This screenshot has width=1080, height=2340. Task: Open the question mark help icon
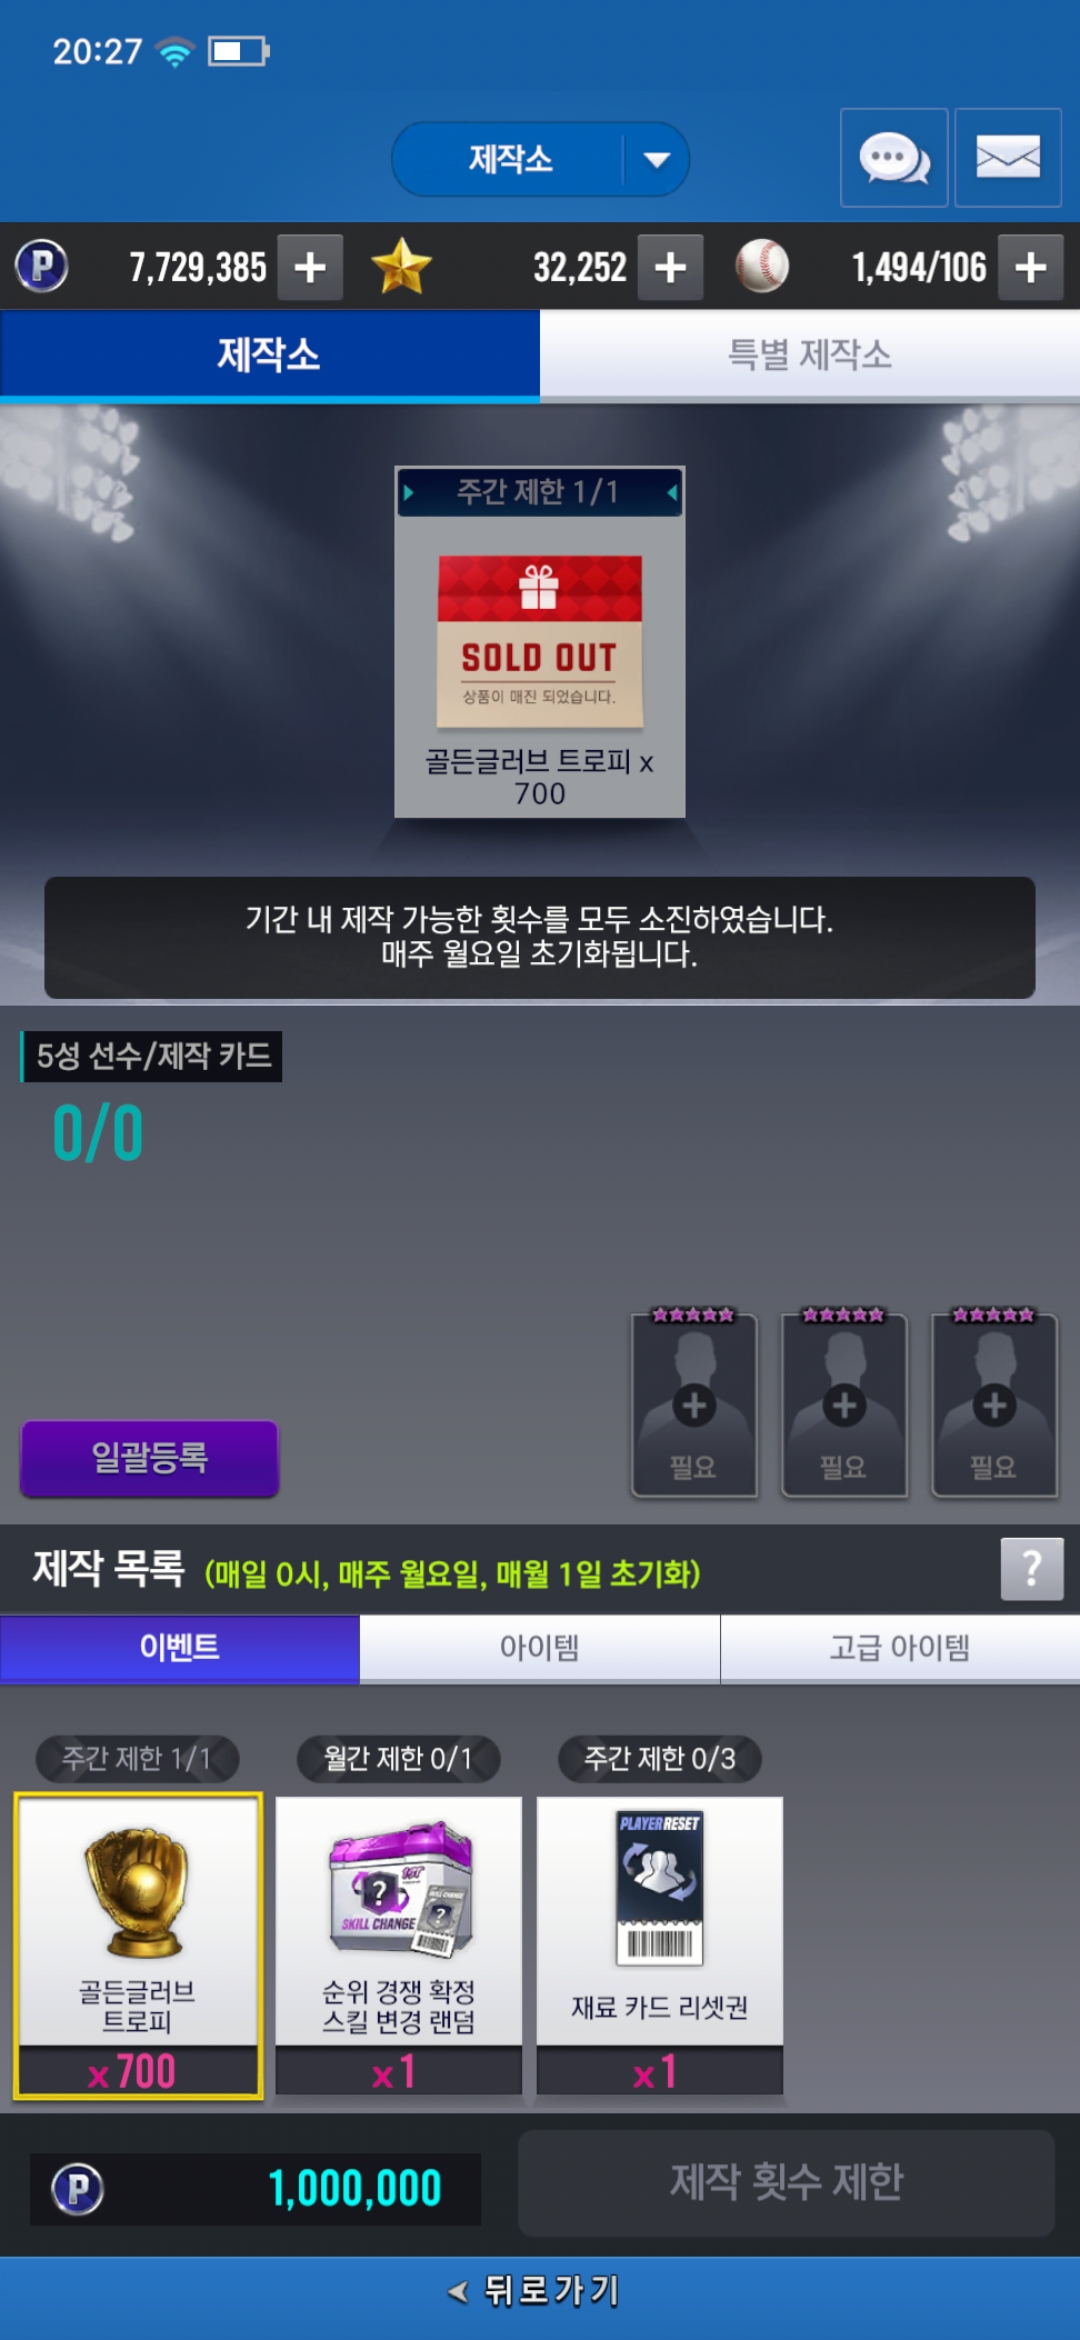tap(1032, 1569)
